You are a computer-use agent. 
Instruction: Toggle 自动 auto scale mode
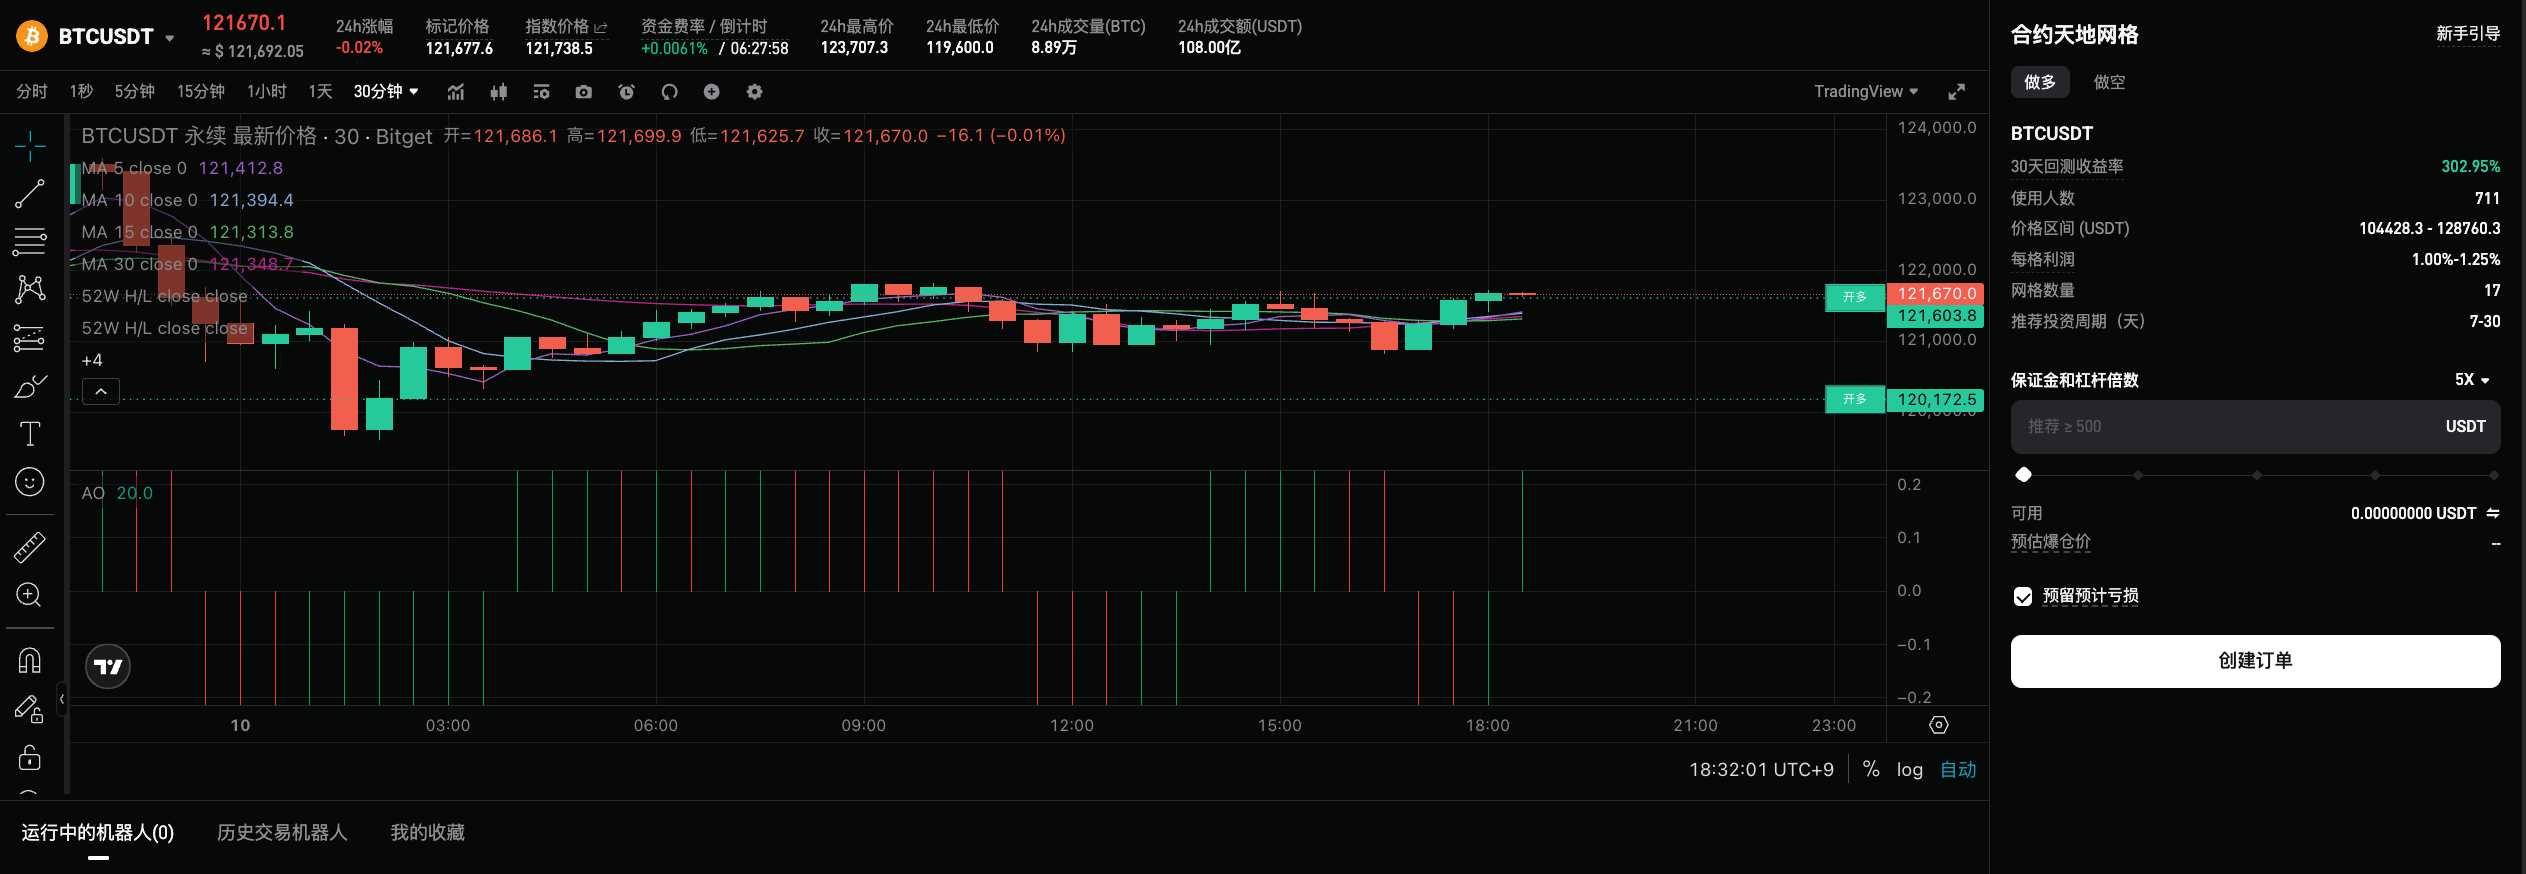coord(1958,770)
